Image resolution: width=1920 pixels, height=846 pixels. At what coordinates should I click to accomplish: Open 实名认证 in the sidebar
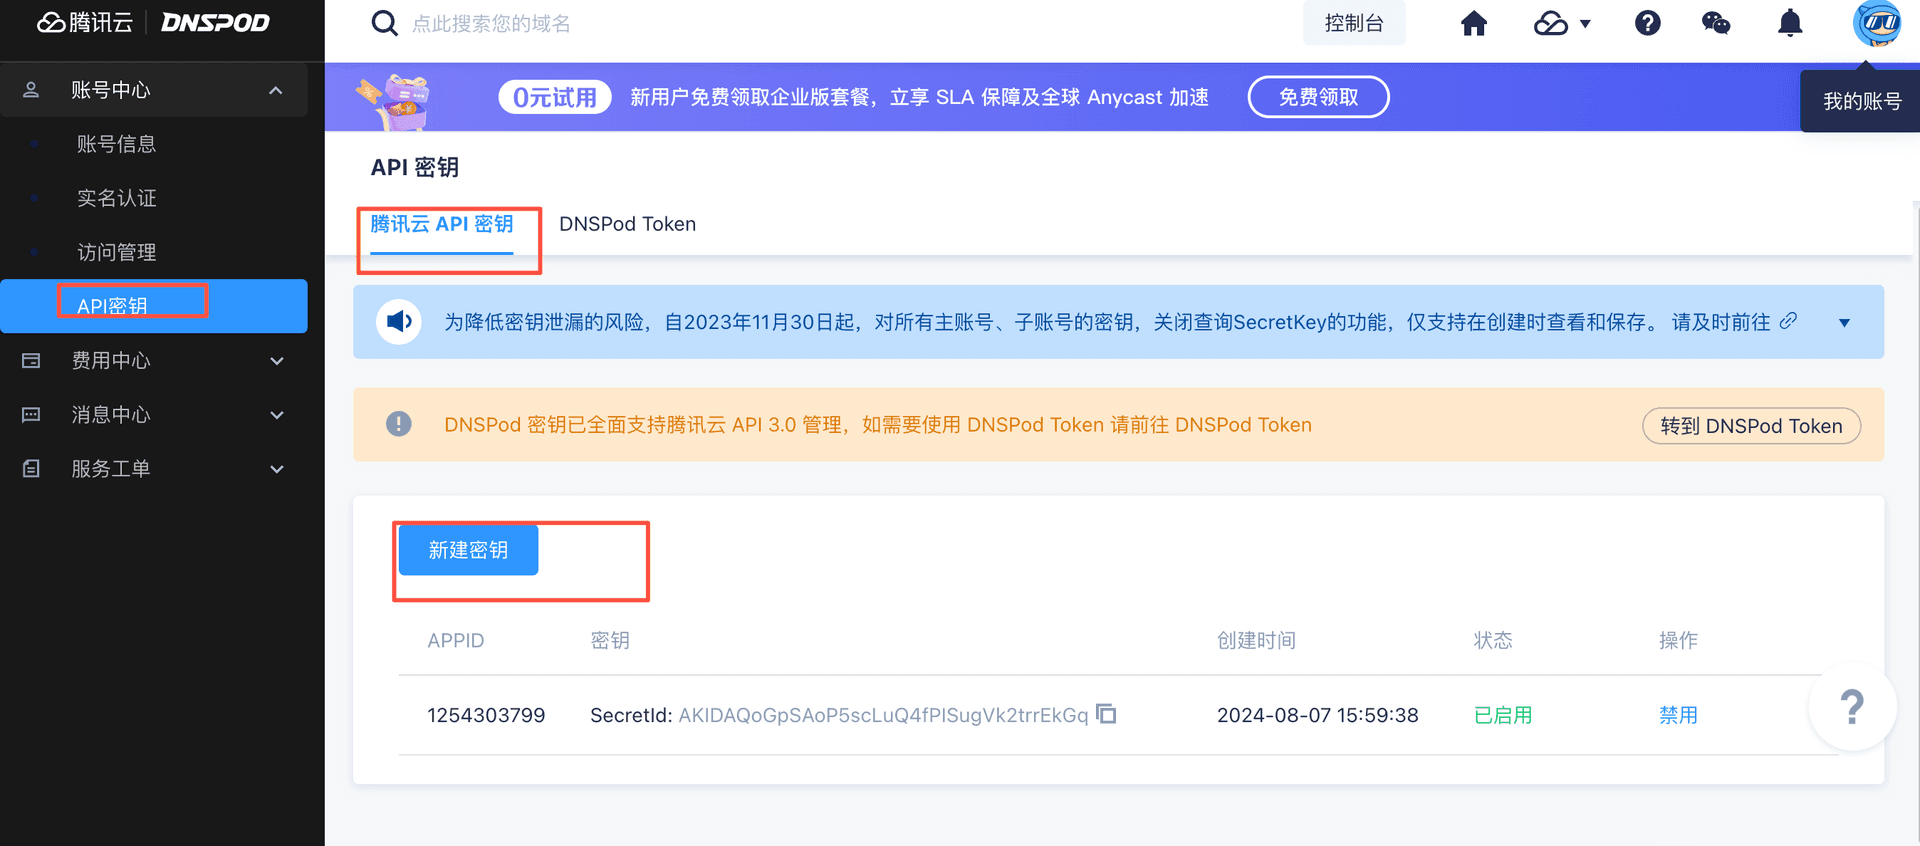[x=117, y=198]
